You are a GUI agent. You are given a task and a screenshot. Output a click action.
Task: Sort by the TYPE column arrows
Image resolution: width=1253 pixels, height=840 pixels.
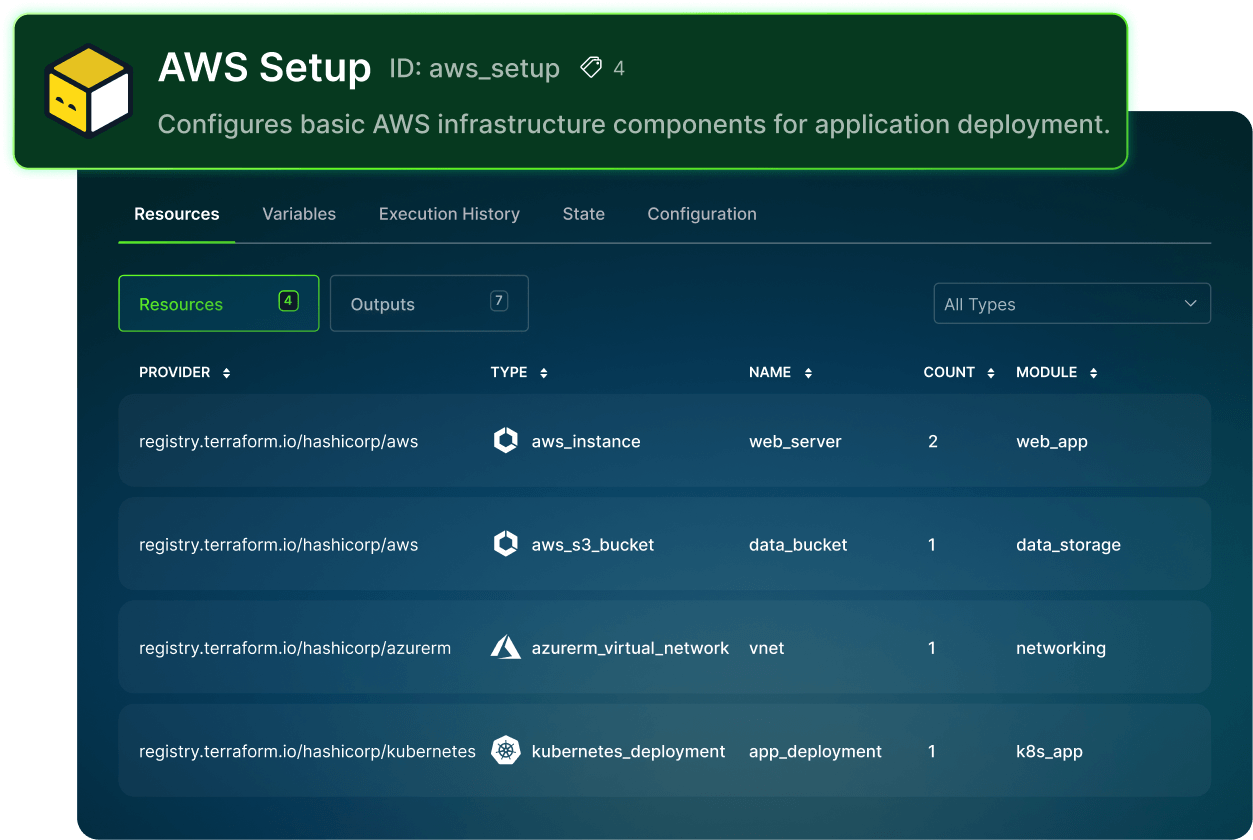point(544,373)
